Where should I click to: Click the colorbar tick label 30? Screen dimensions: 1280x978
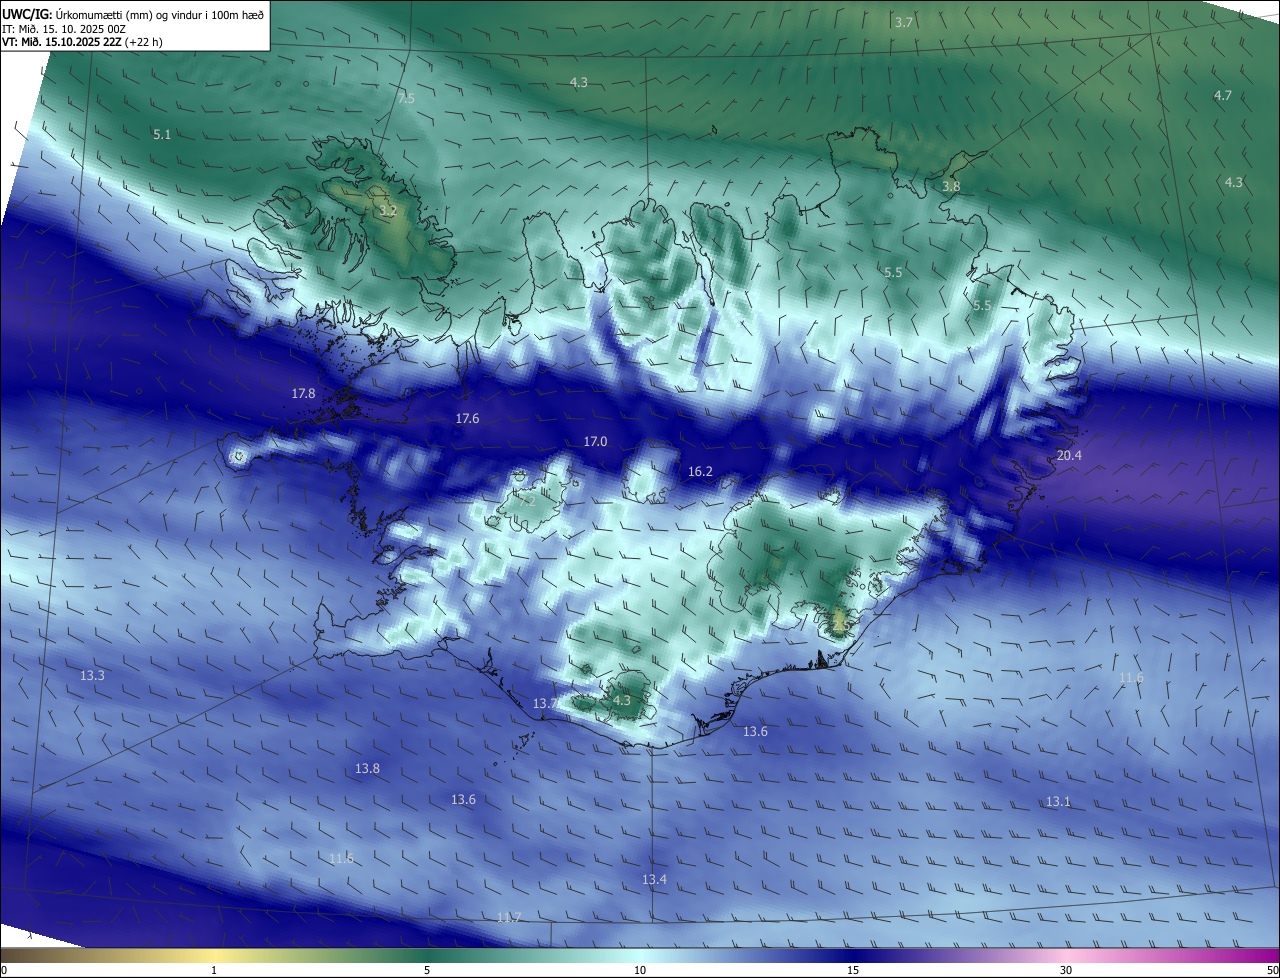(1066, 970)
